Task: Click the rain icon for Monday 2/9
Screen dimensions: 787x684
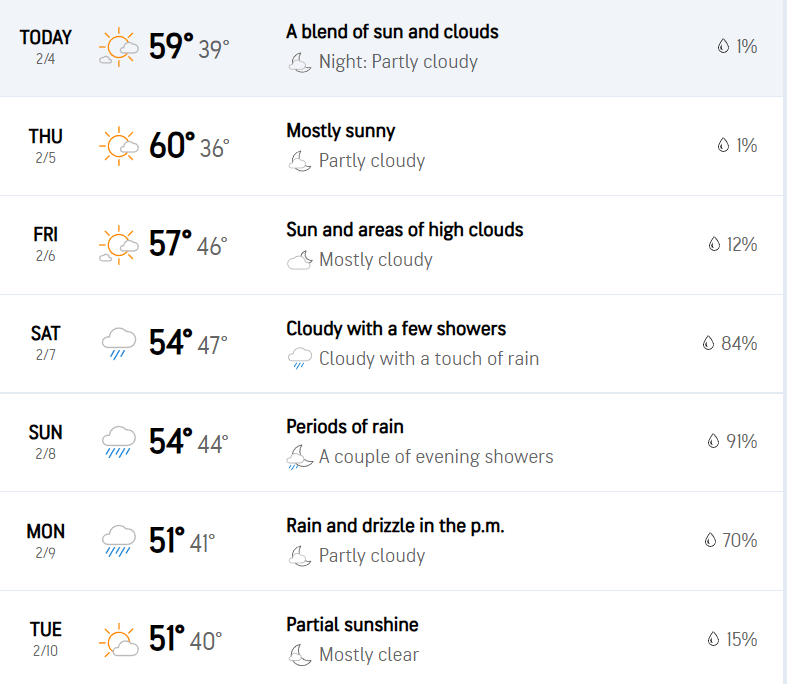Action: [x=118, y=540]
